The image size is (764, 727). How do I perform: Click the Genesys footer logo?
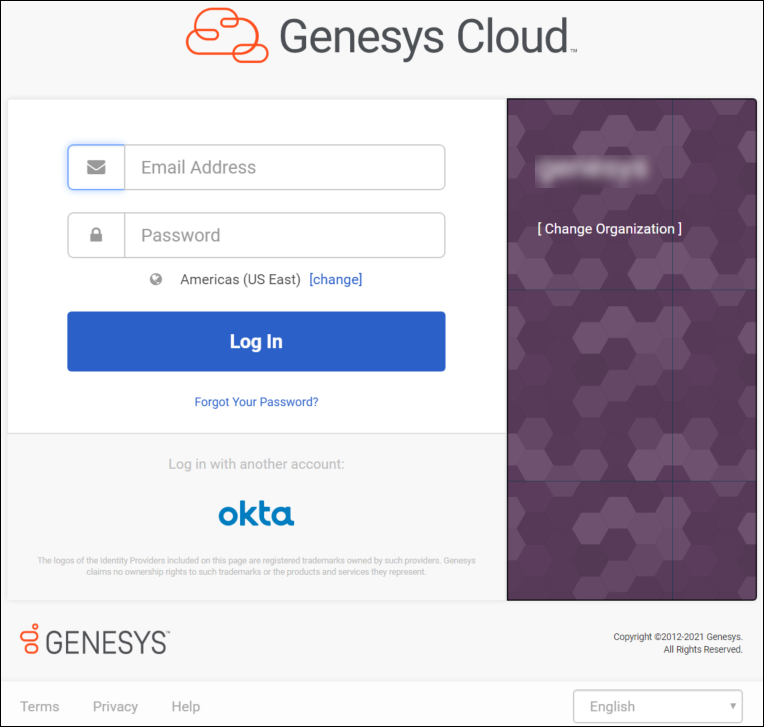tap(95, 639)
